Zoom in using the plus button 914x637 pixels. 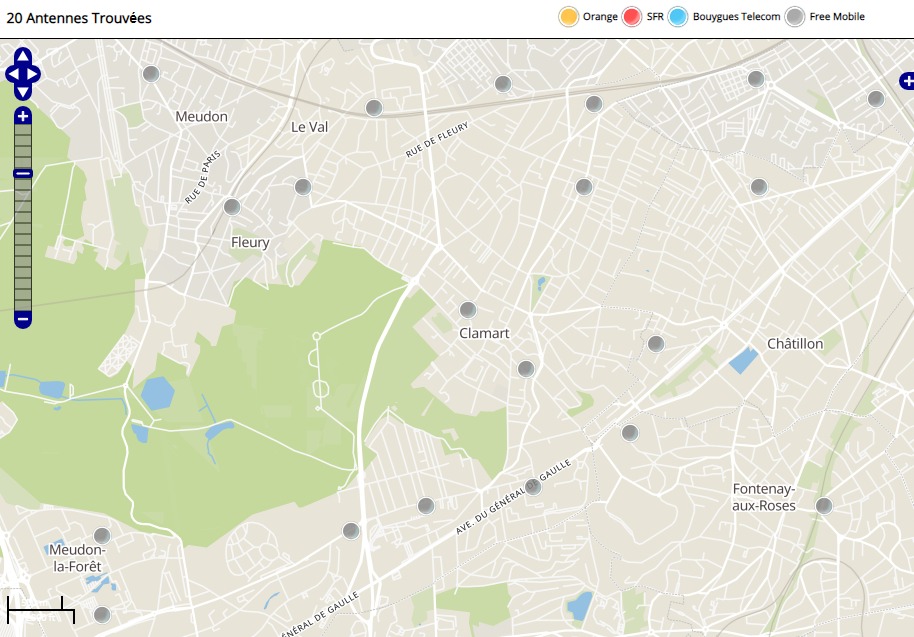[23, 116]
